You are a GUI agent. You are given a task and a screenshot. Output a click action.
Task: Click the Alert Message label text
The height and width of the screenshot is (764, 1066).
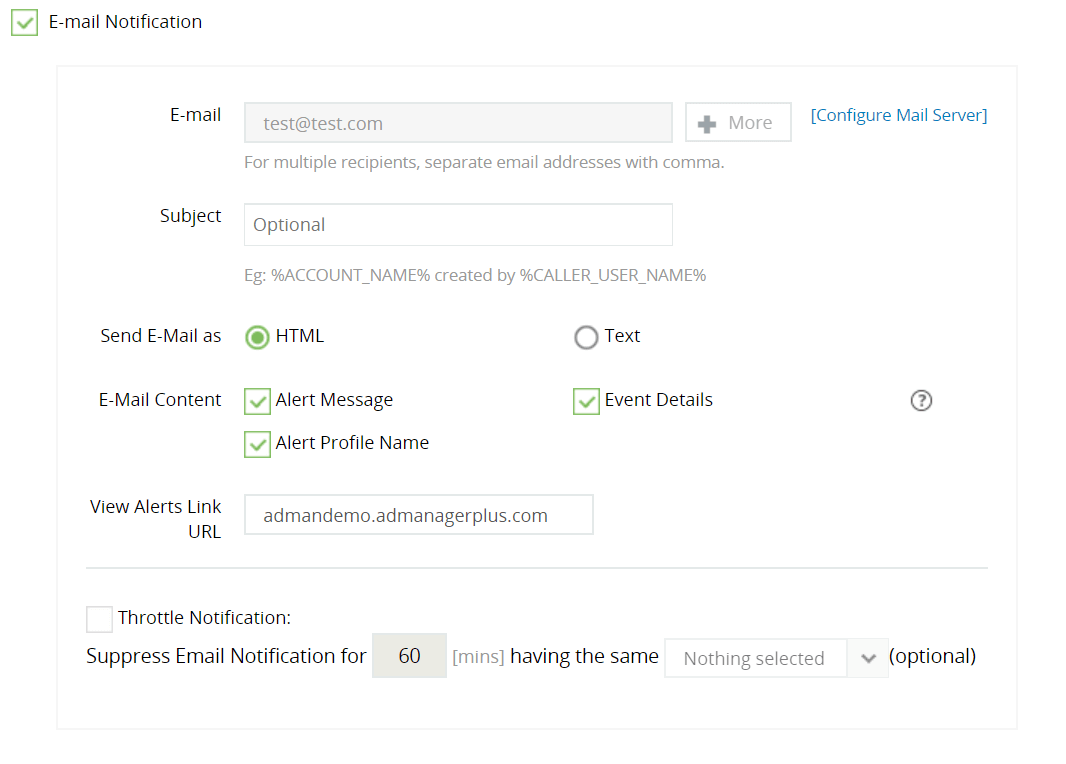335,400
